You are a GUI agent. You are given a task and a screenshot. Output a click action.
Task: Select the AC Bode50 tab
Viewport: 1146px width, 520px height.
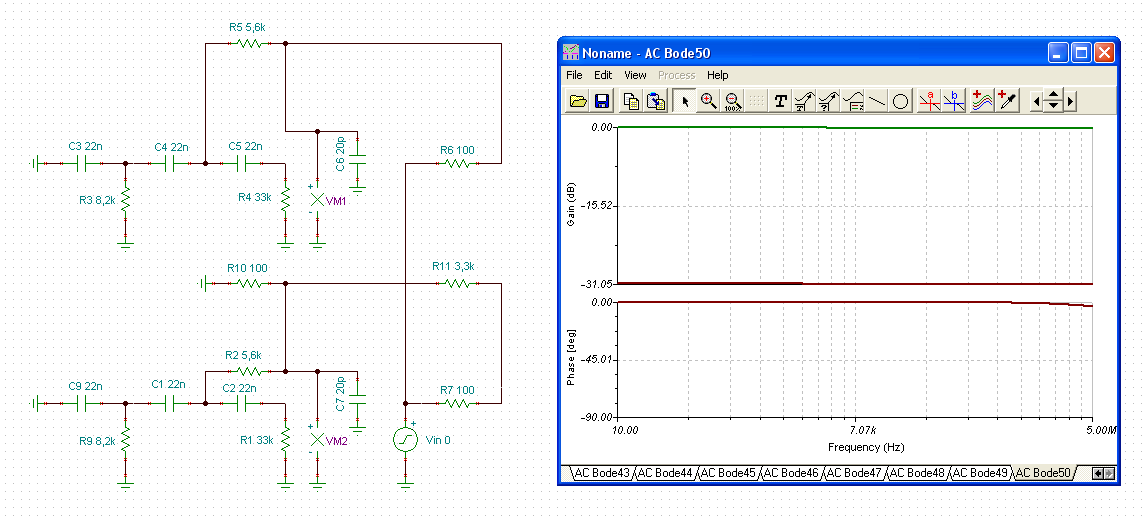click(x=1044, y=473)
